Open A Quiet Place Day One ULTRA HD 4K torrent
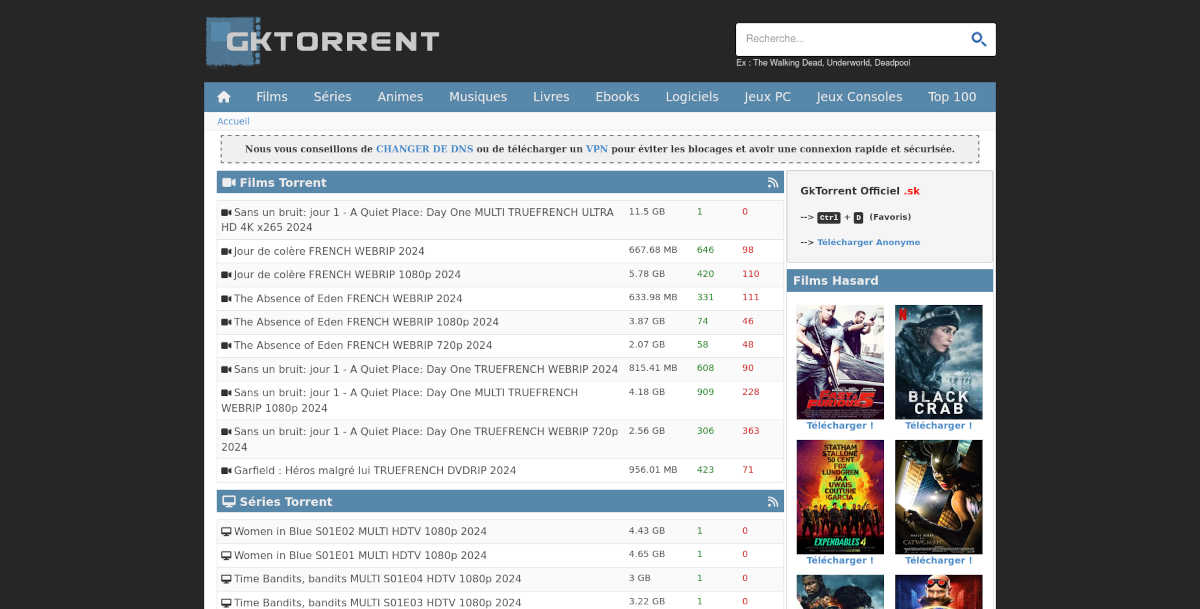Screen dimensions: 1200x609 click(417, 220)
